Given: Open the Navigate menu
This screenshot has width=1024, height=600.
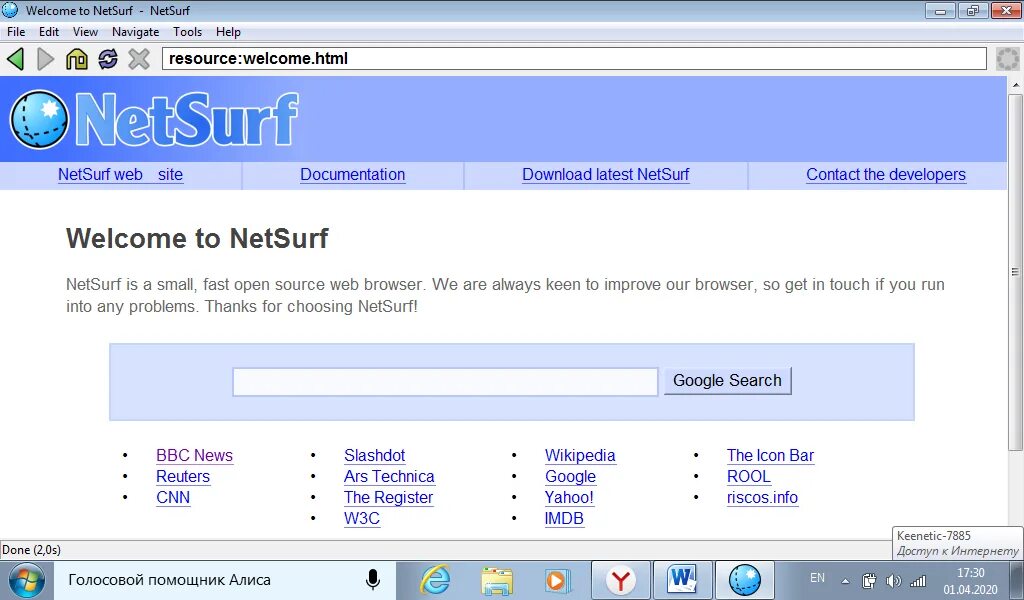Looking at the screenshot, I should [135, 32].
